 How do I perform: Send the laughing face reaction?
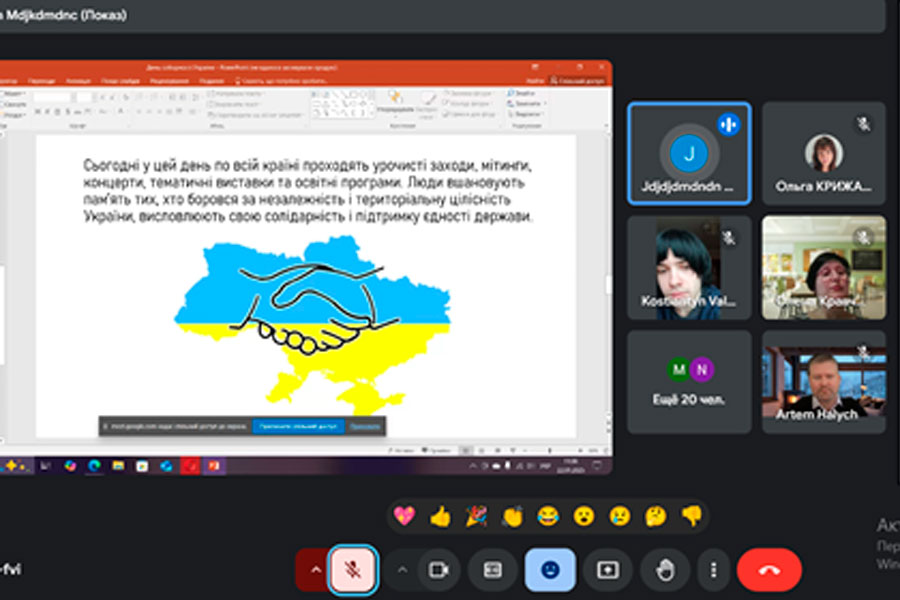548,516
